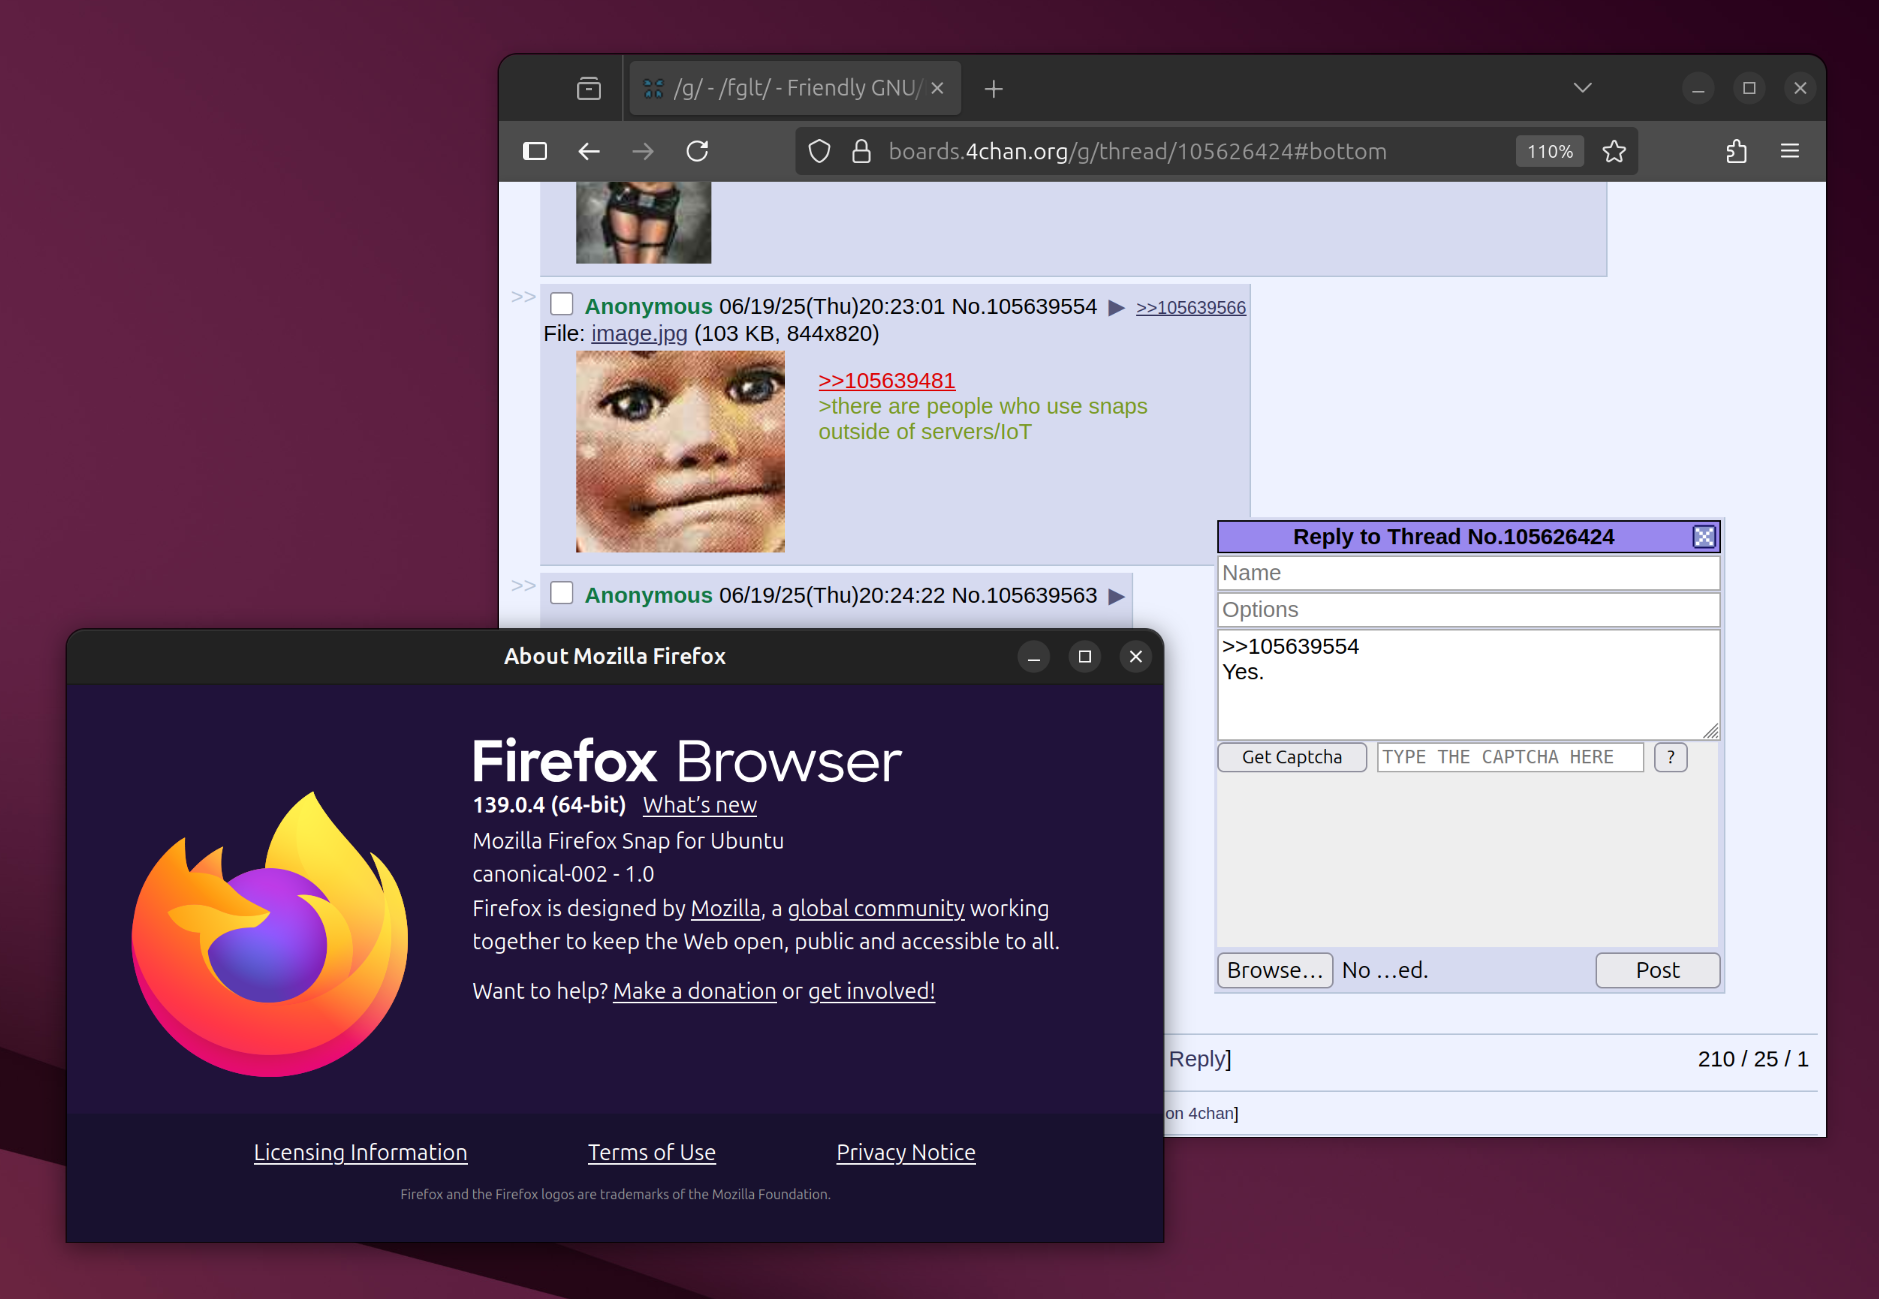Expand the face image thumbnail
This screenshot has width=1879, height=1299.
click(680, 451)
